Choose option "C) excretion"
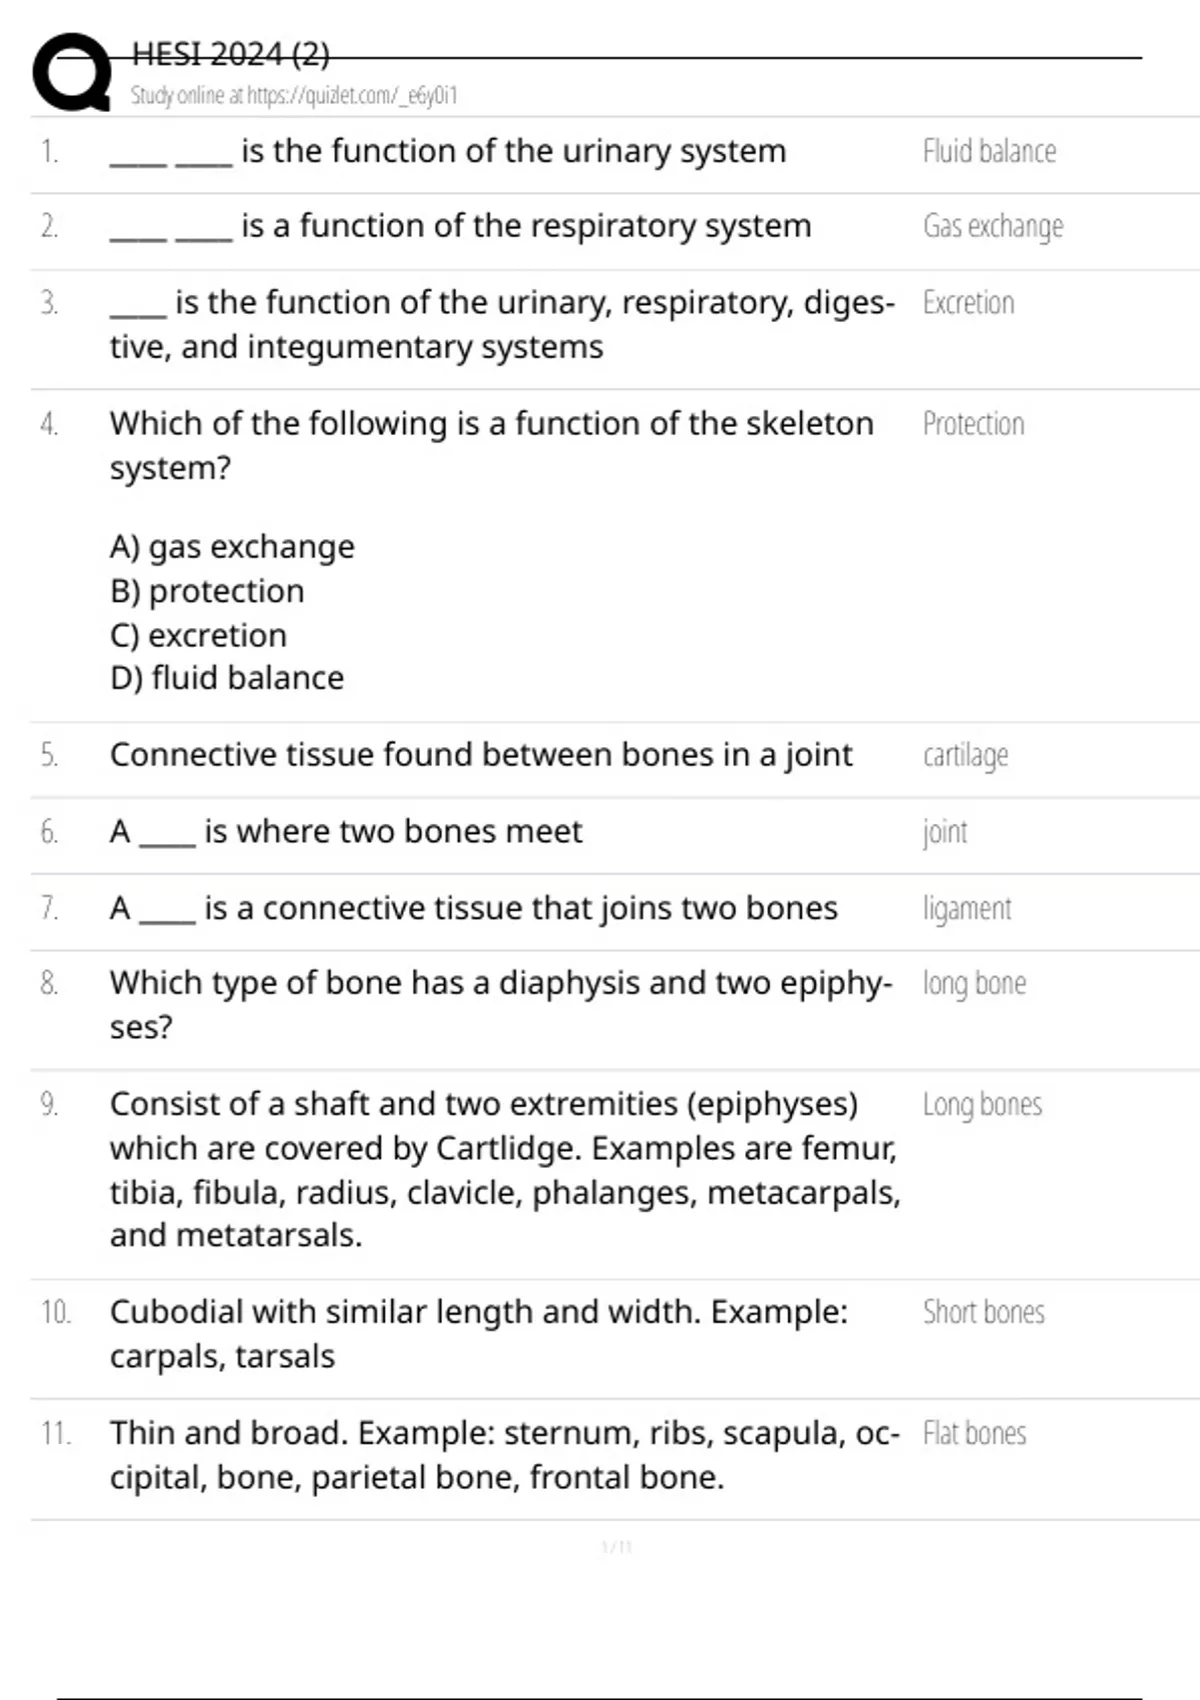The image size is (1200, 1700). click(x=198, y=635)
